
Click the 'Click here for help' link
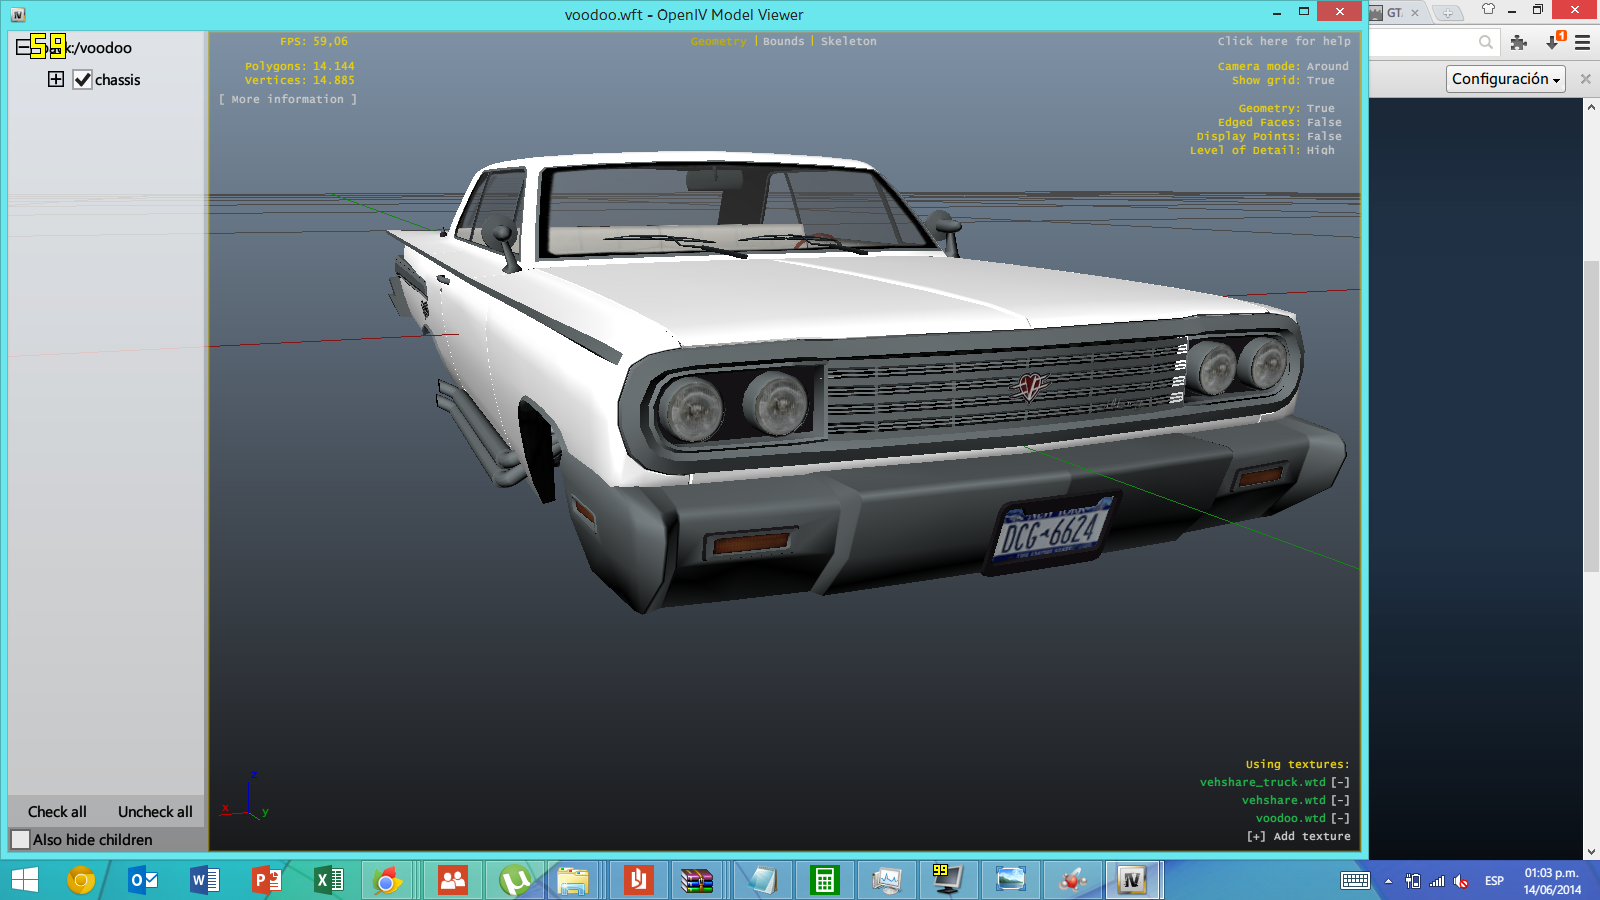1284,41
